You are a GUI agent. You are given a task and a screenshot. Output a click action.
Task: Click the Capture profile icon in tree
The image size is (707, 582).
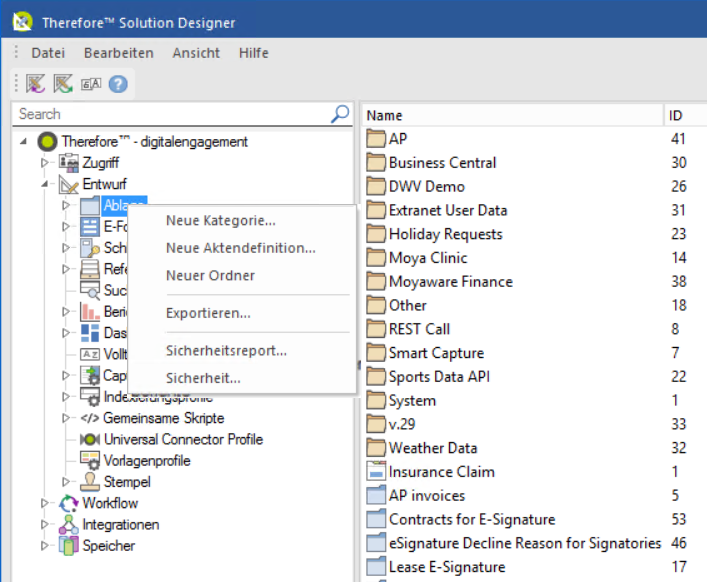(90, 376)
